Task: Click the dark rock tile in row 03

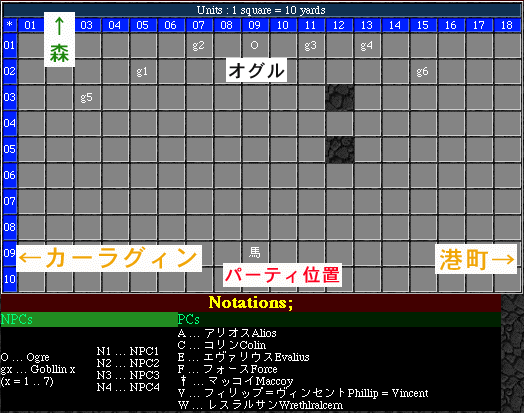Action: (340, 98)
